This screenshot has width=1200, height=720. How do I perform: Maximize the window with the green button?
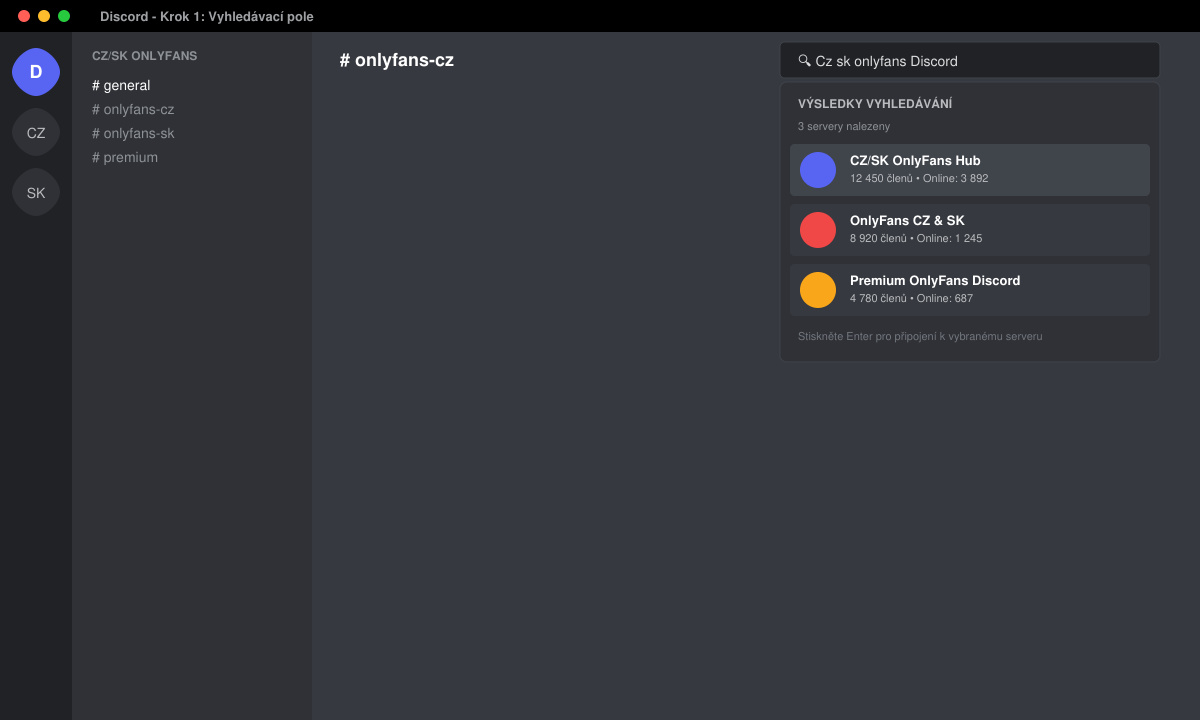click(64, 16)
